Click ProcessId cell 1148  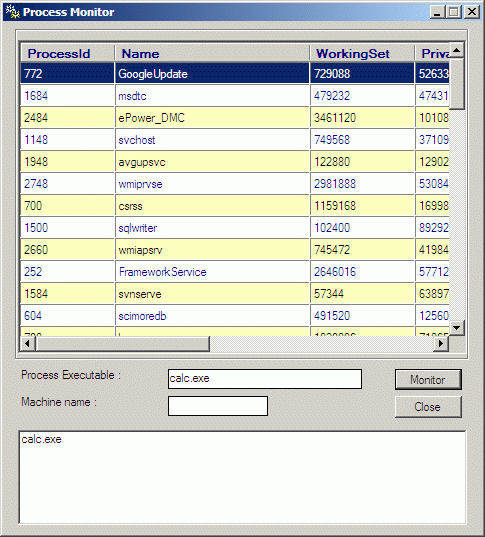pyautogui.click(x=67, y=139)
